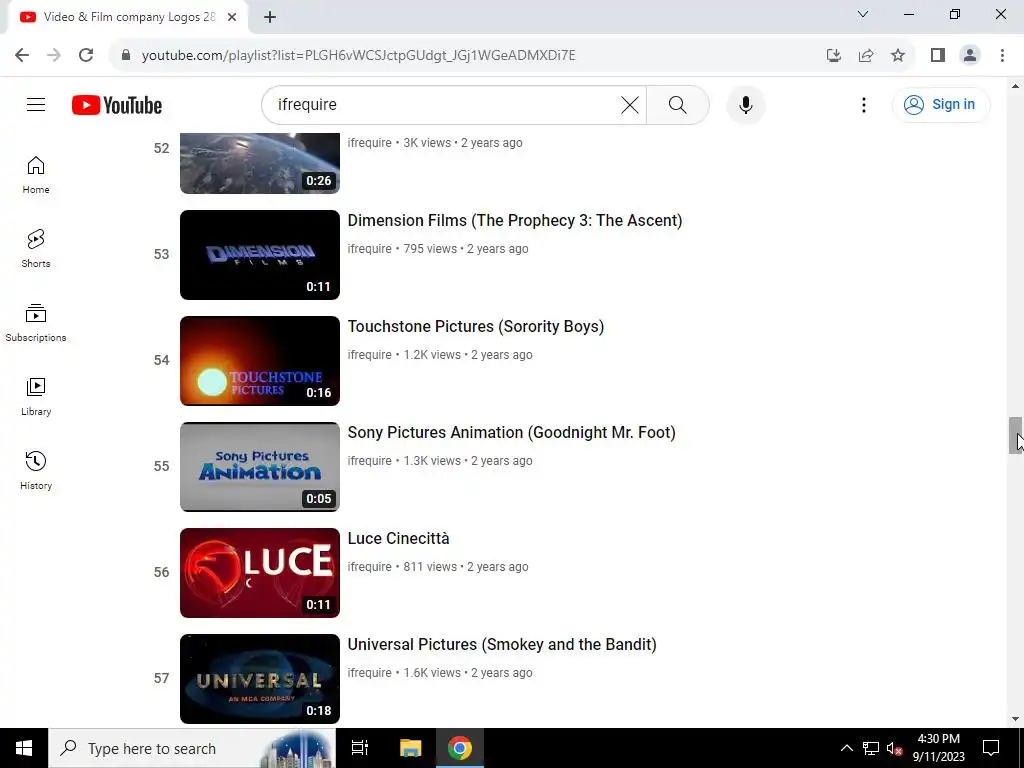
Task: Play Dimension Films thumbnail
Action: click(260, 255)
